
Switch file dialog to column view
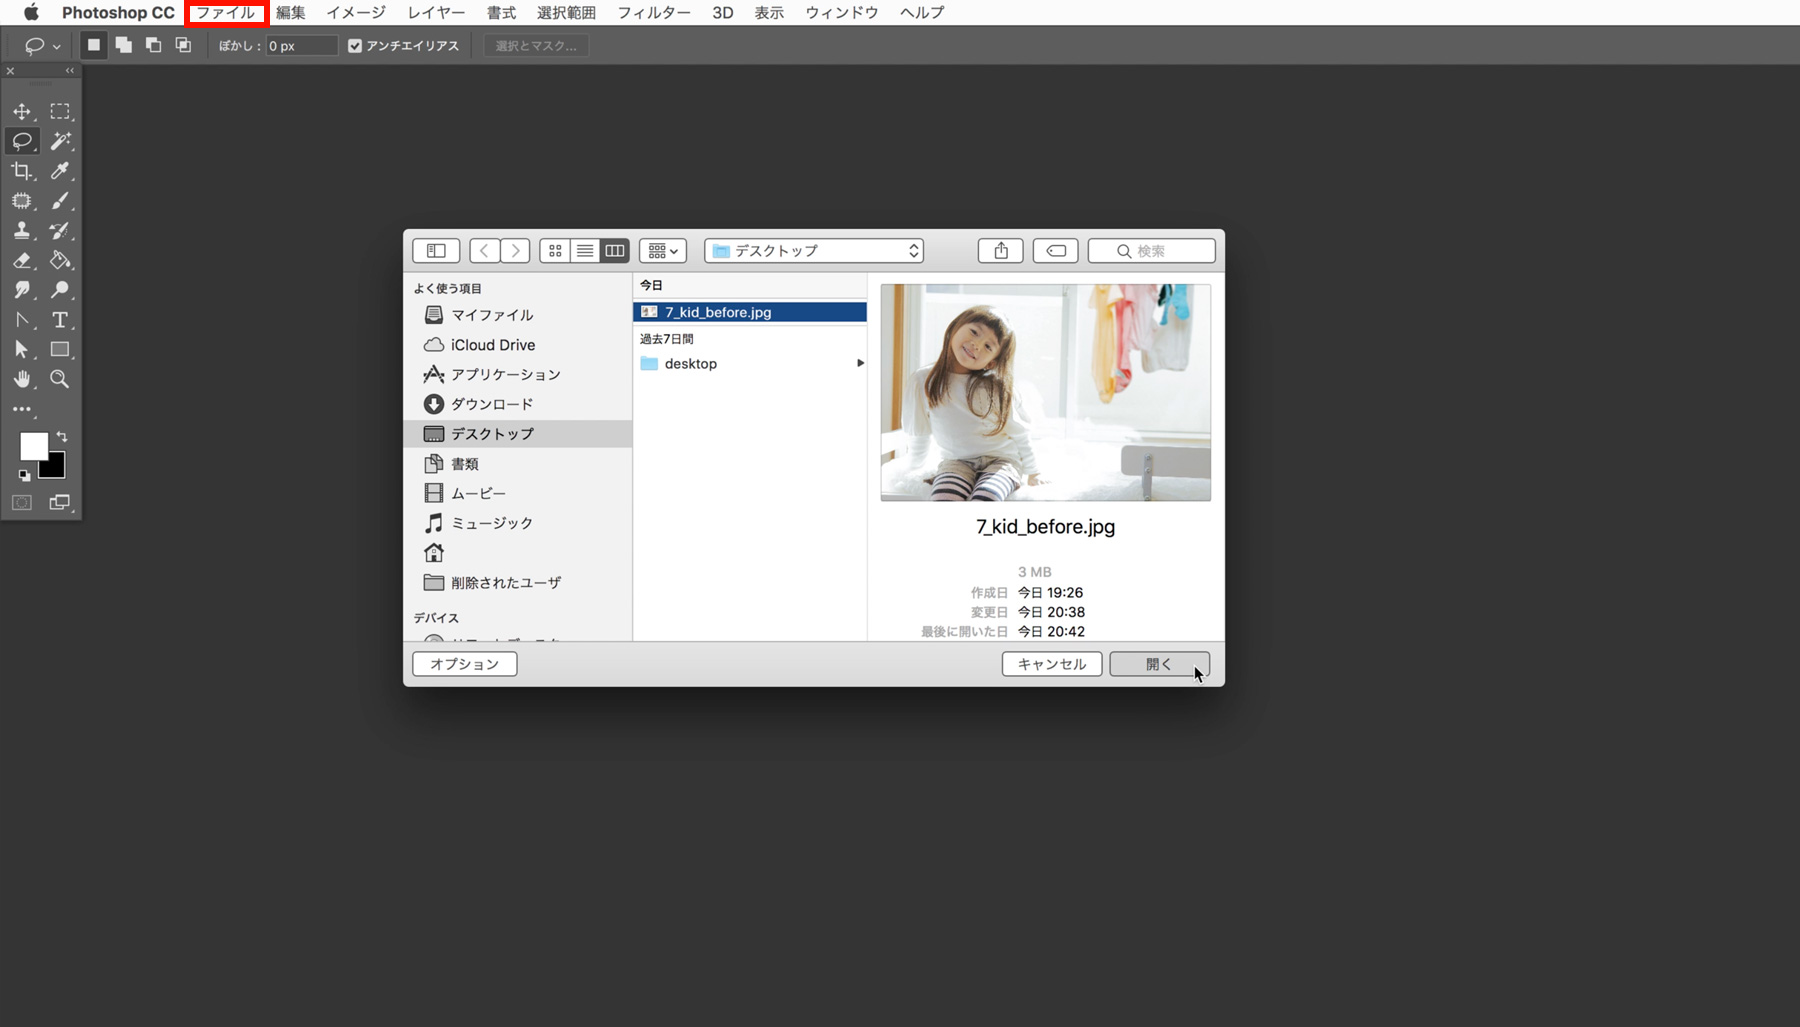[615, 251]
